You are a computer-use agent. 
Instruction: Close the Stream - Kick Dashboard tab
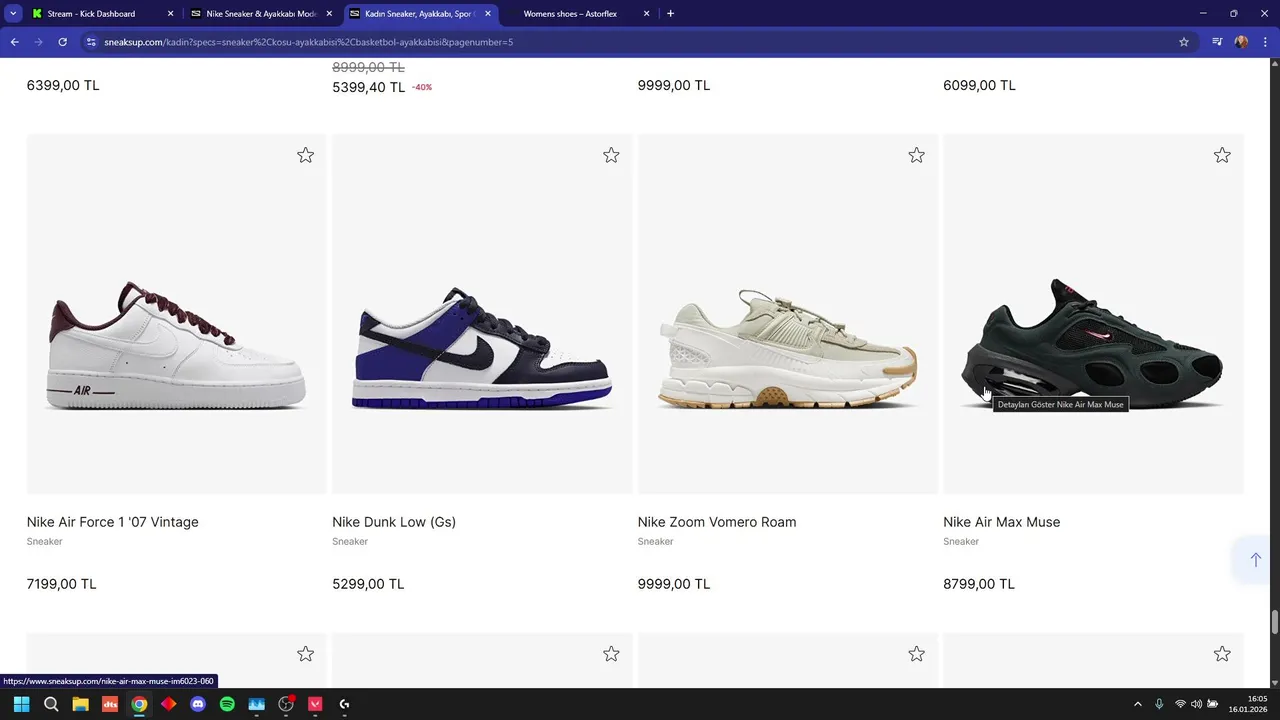[x=170, y=14]
